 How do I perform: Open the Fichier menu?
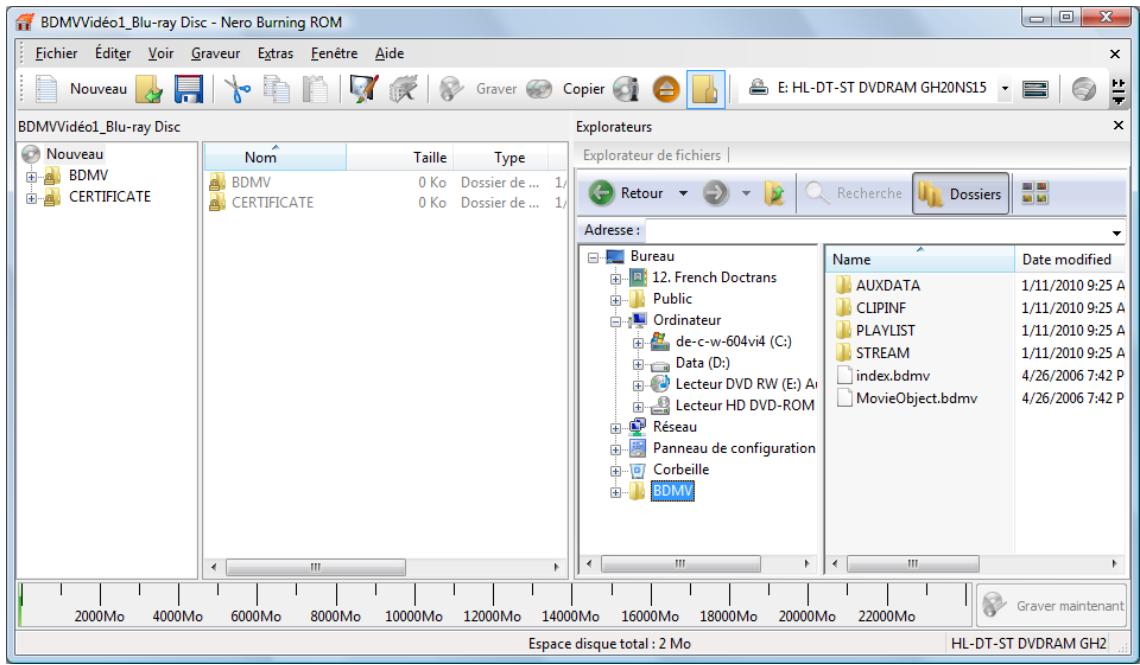coord(56,53)
